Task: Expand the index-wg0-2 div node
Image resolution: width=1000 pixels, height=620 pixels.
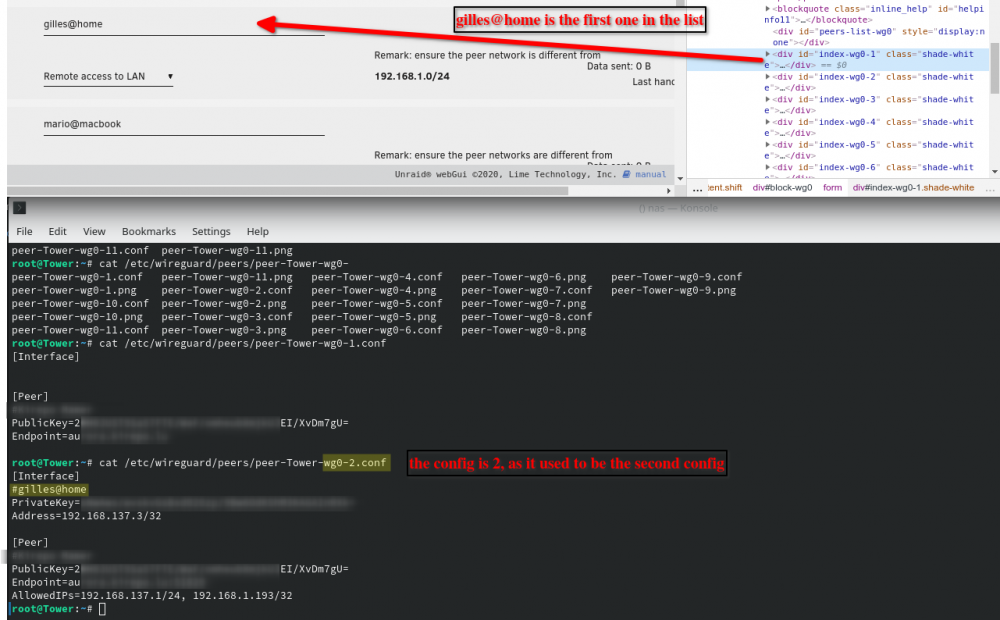Action: tap(767, 77)
